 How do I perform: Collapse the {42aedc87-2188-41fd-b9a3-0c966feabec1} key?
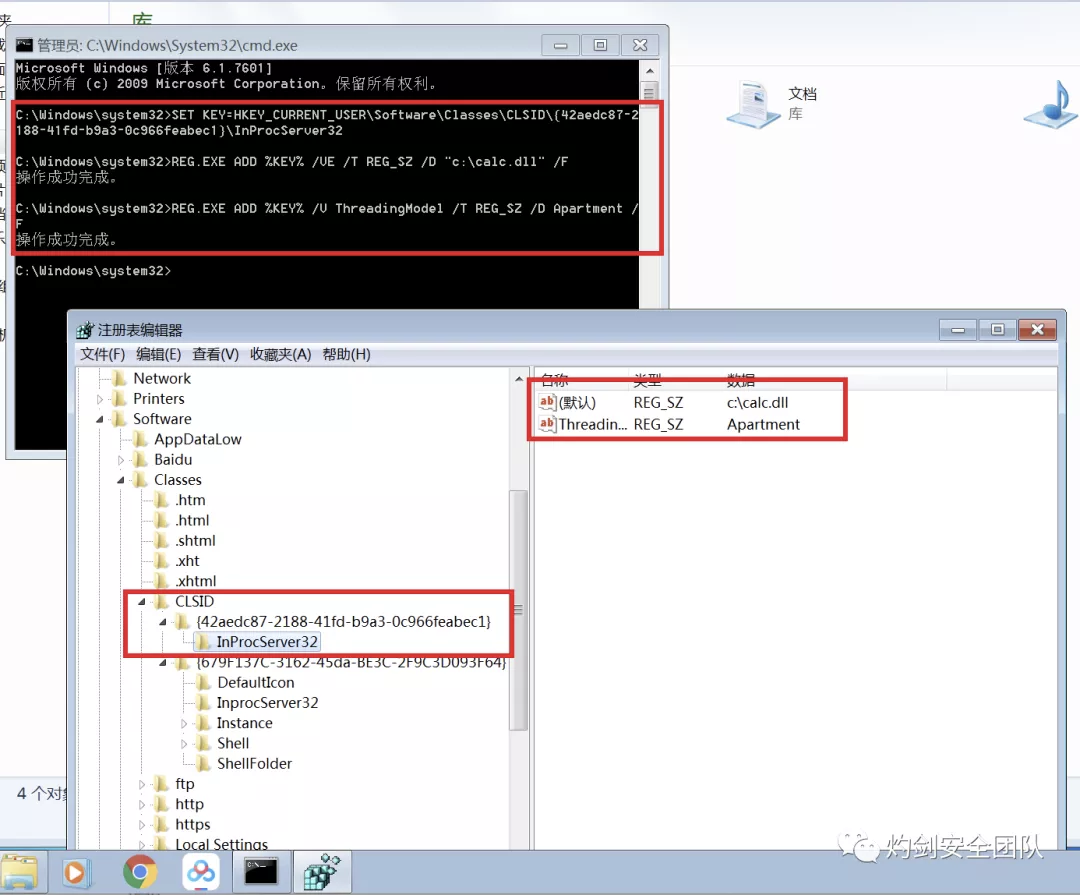pyautogui.click(x=163, y=621)
